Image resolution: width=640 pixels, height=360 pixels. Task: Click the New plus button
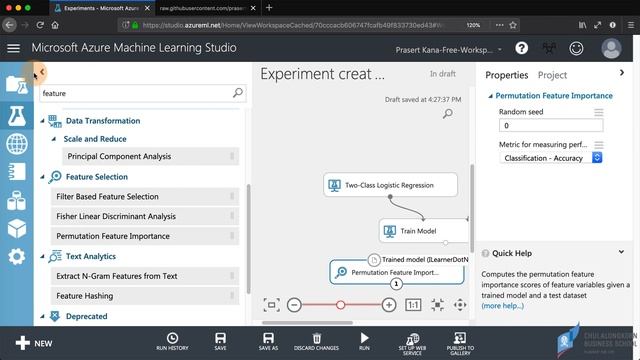point(33,343)
